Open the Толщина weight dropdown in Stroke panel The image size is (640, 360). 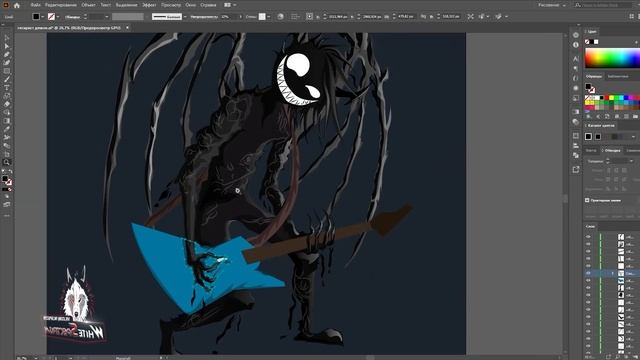pyautogui.click(x=631, y=161)
